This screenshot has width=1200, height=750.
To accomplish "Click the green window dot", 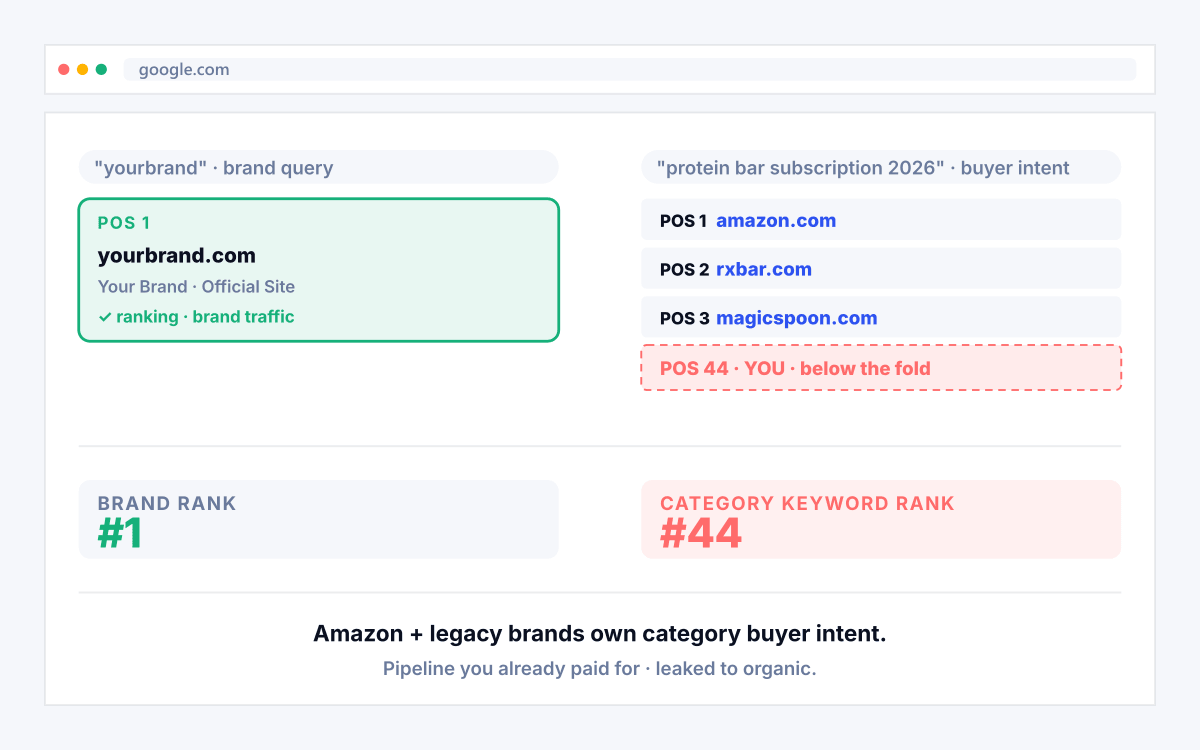I will tap(101, 70).
